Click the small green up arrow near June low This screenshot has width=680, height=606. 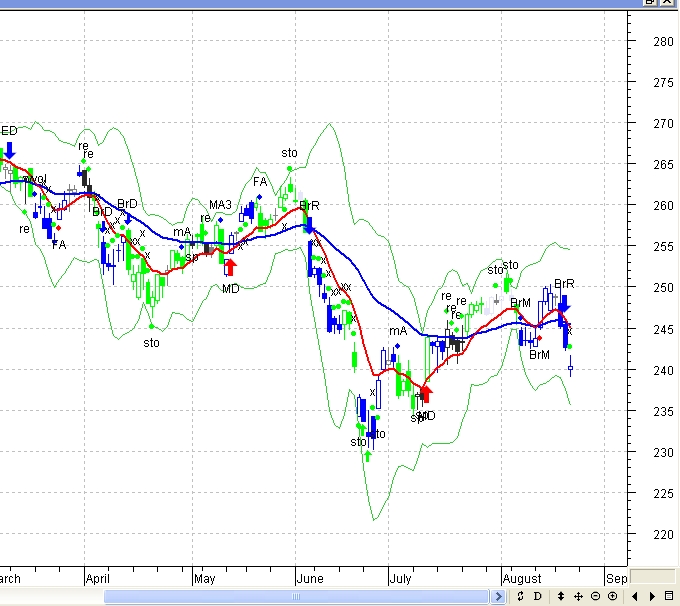coord(368,455)
